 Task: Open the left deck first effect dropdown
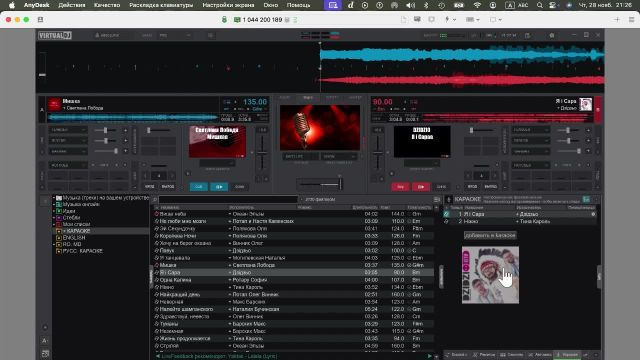(x=68, y=130)
